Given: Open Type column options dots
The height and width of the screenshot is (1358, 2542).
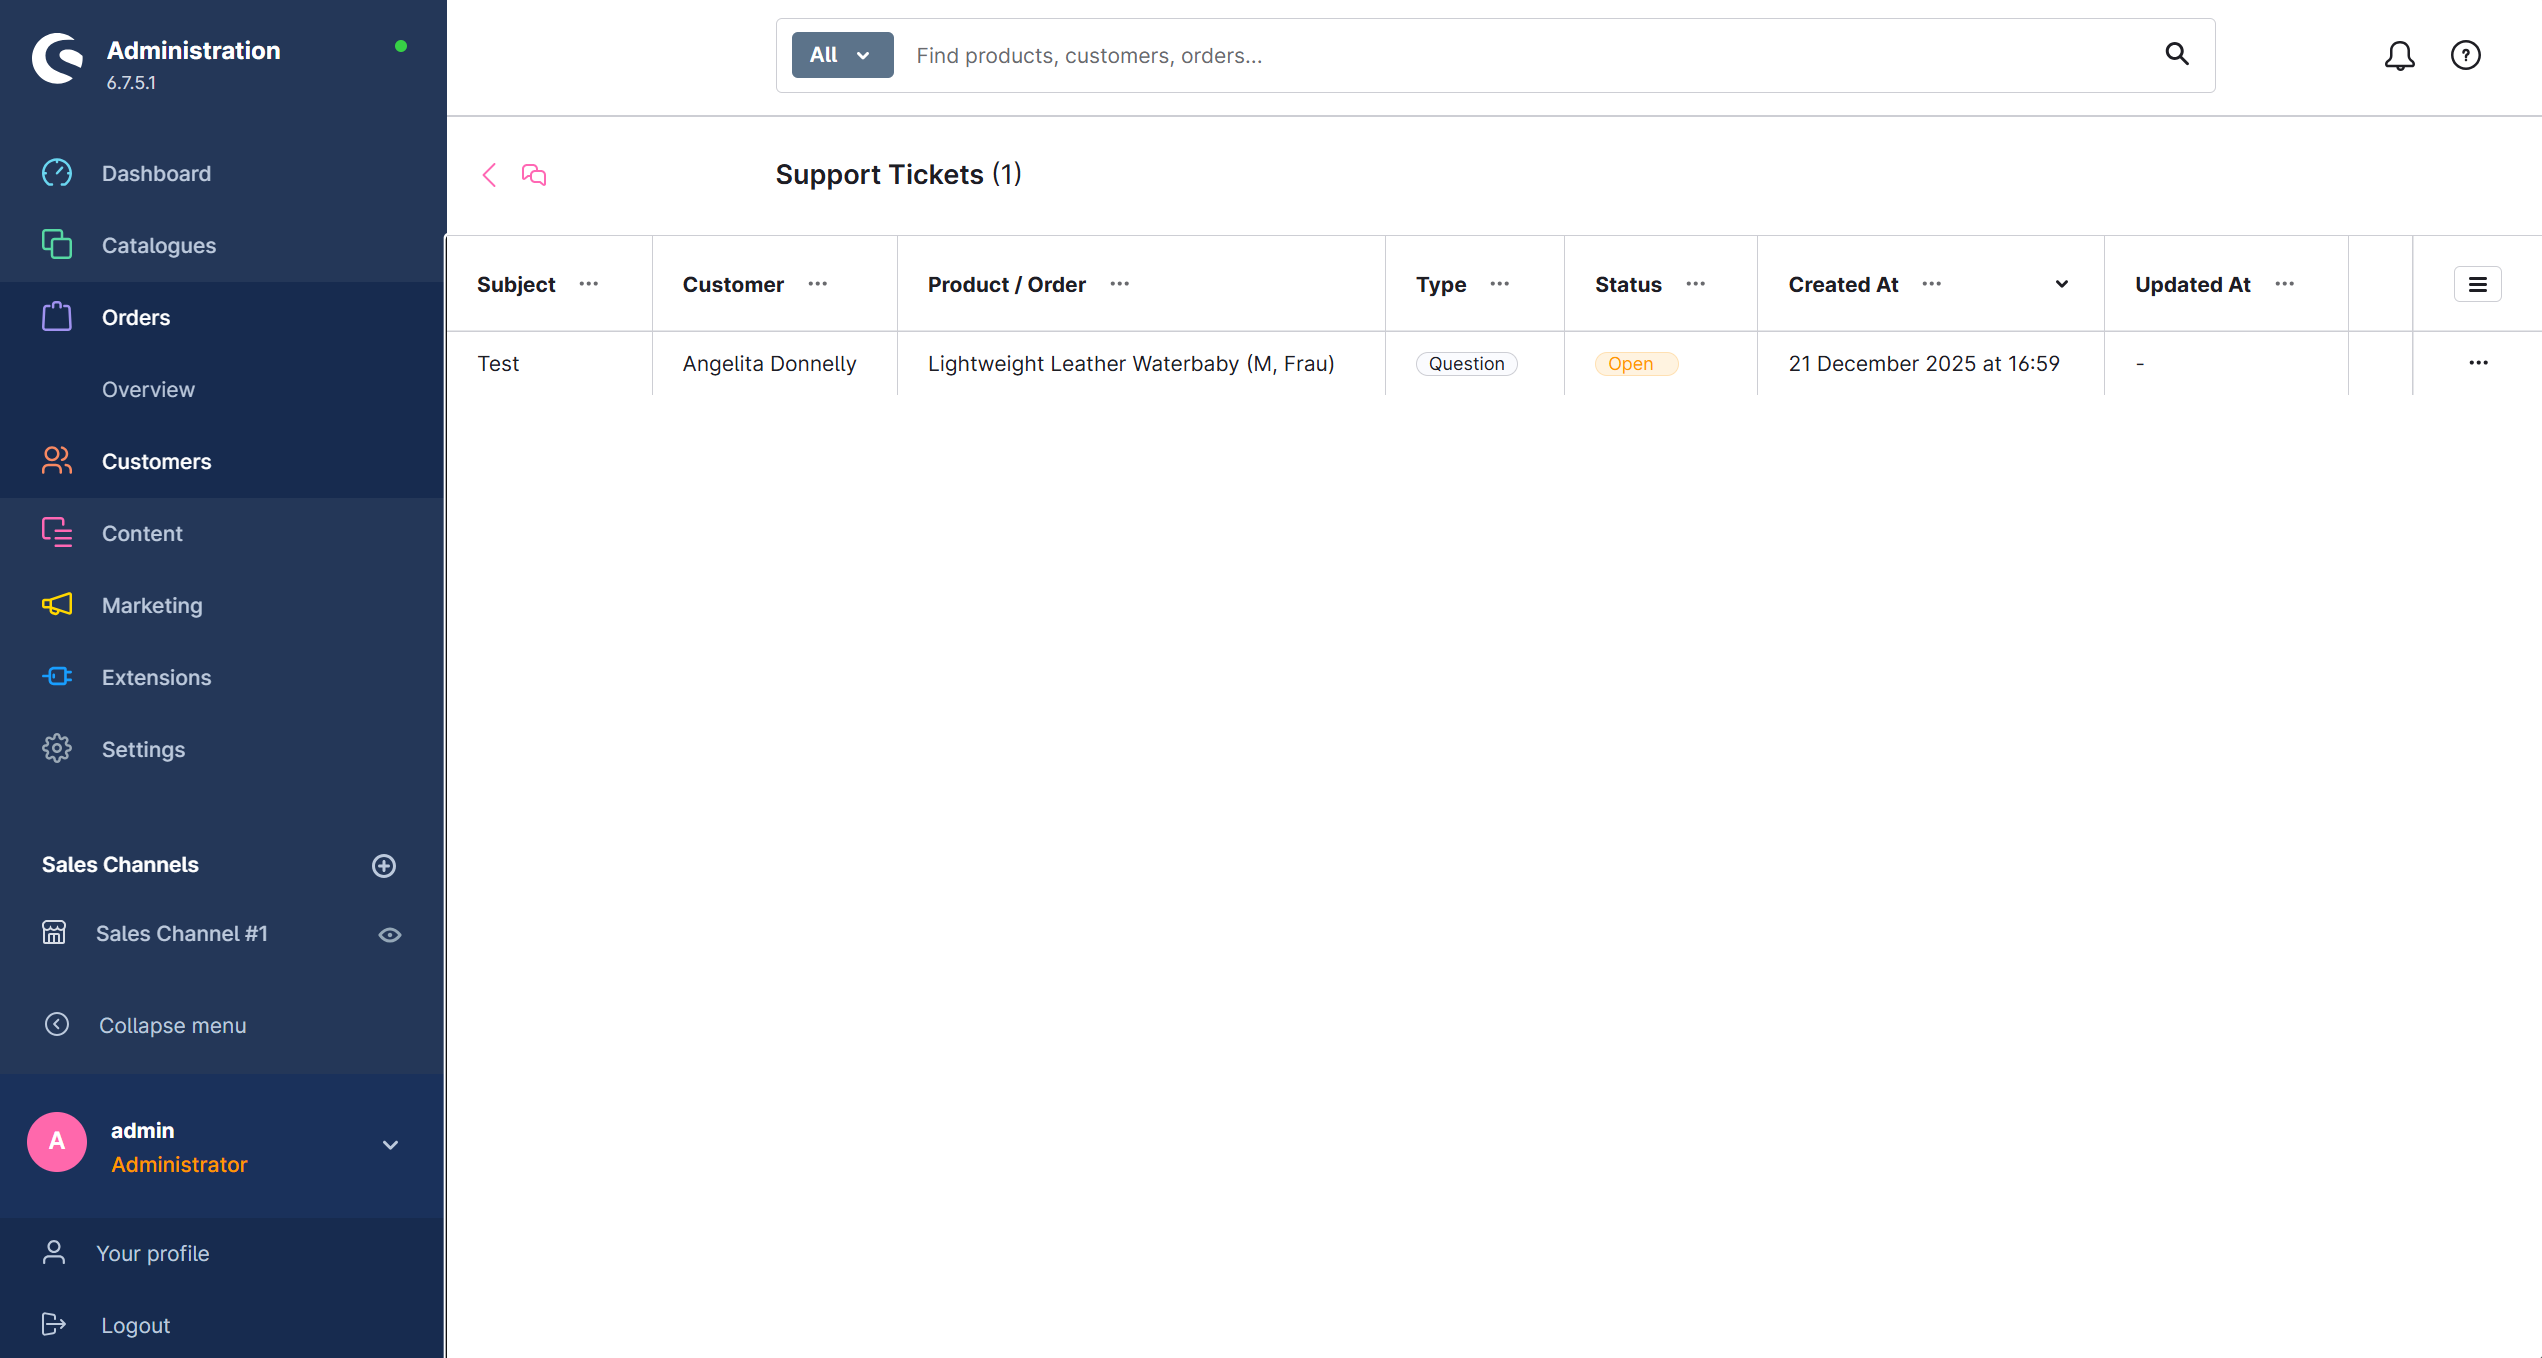Looking at the screenshot, I should 1500,284.
